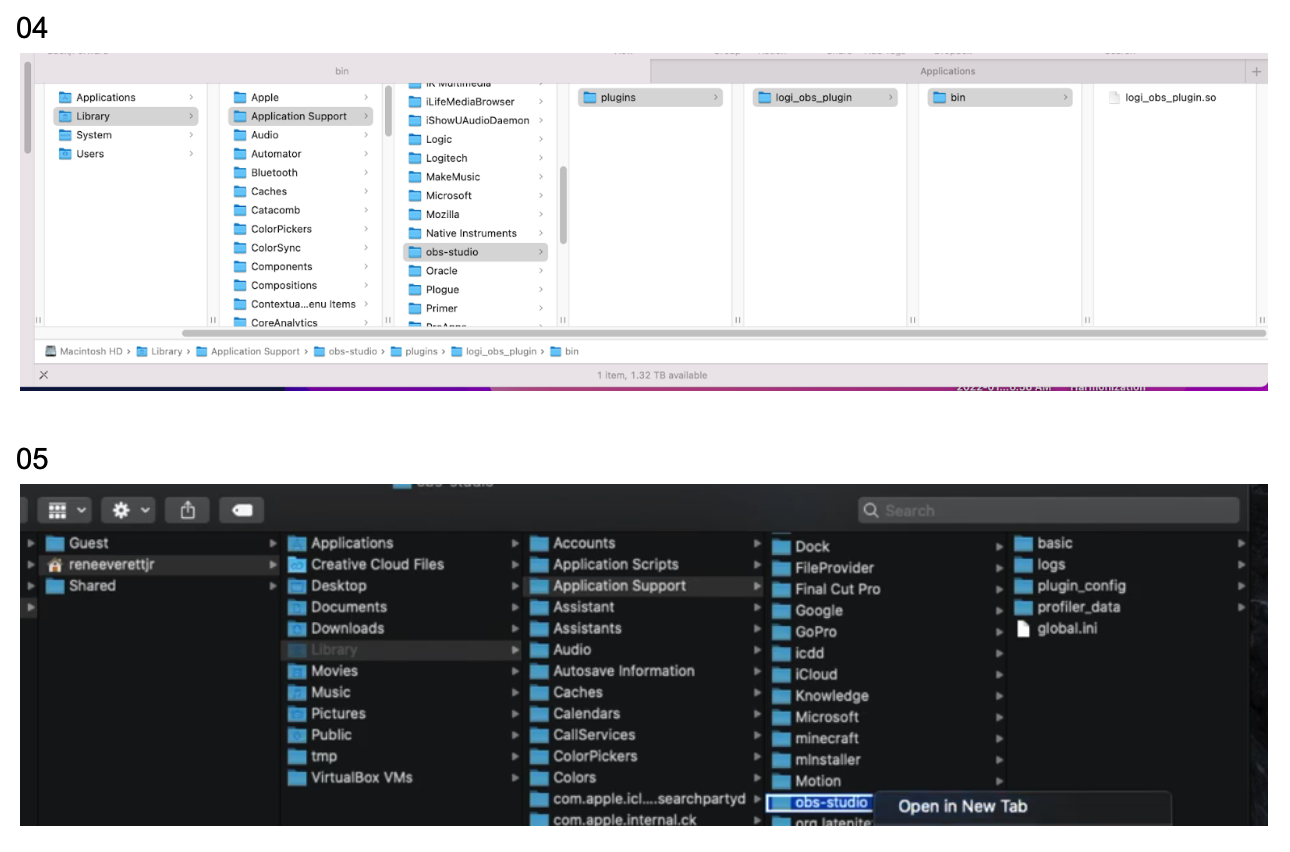The height and width of the screenshot is (852, 1290).
Task: Switch to the bin tab in light Finder
Action: point(342,71)
